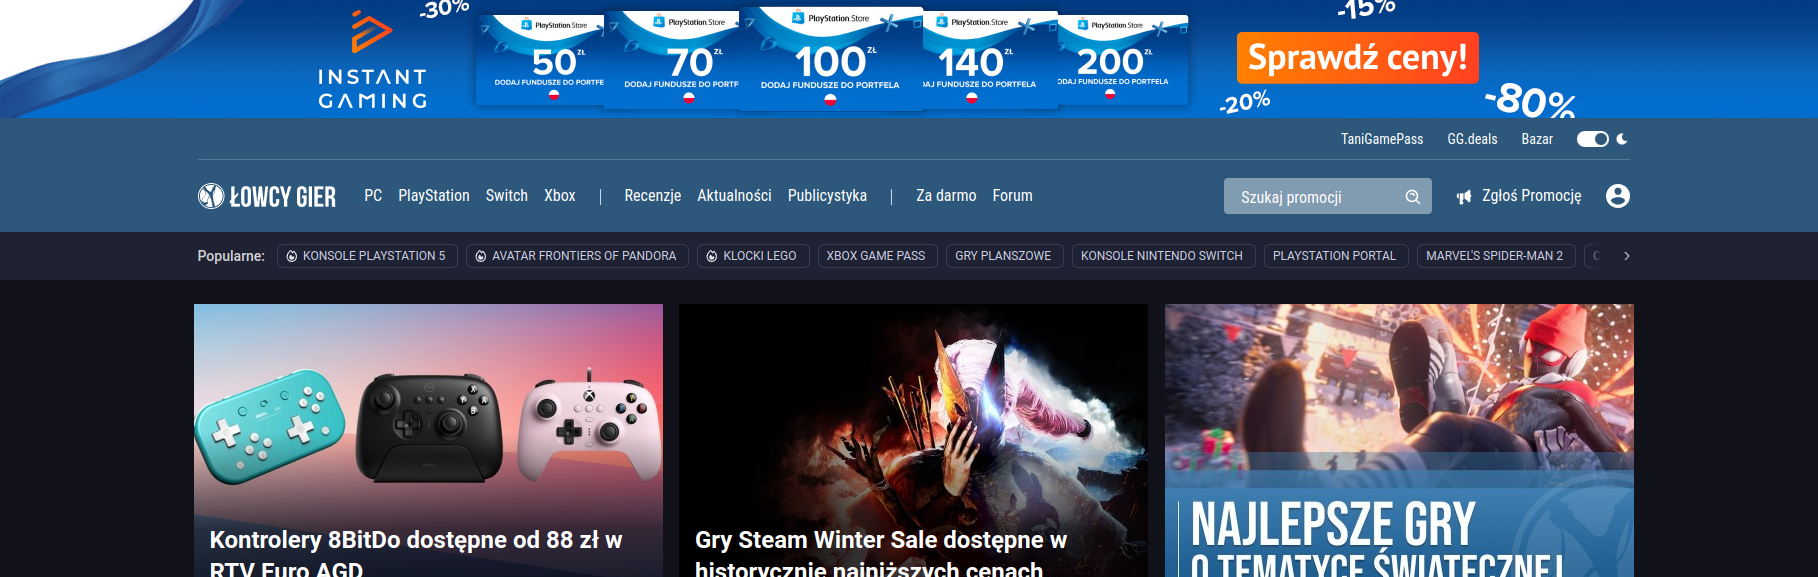The image size is (1818, 577).
Task: Open the 8BitDo controllers article thumbnail
Action: click(428, 420)
